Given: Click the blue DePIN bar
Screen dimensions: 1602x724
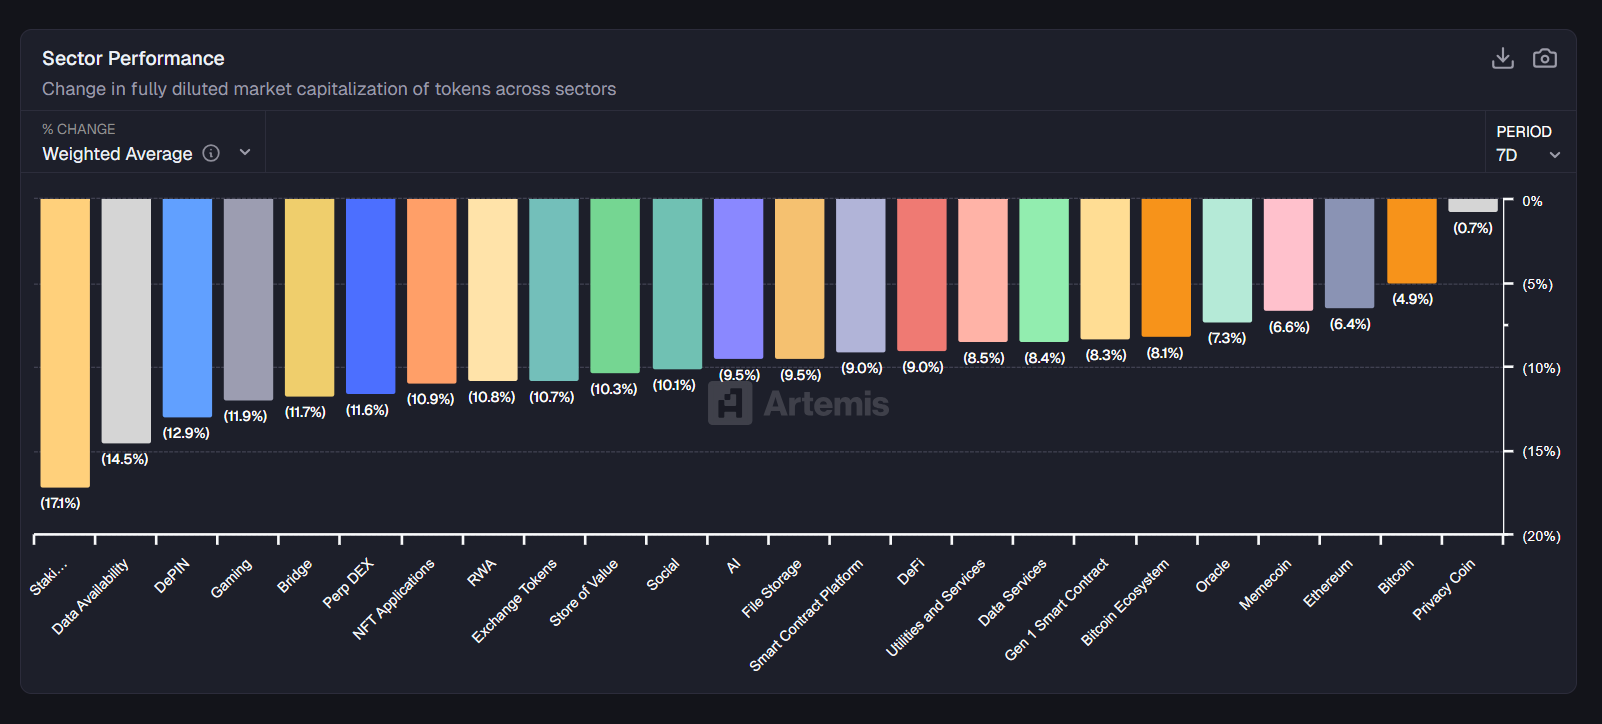Looking at the screenshot, I should [187, 307].
